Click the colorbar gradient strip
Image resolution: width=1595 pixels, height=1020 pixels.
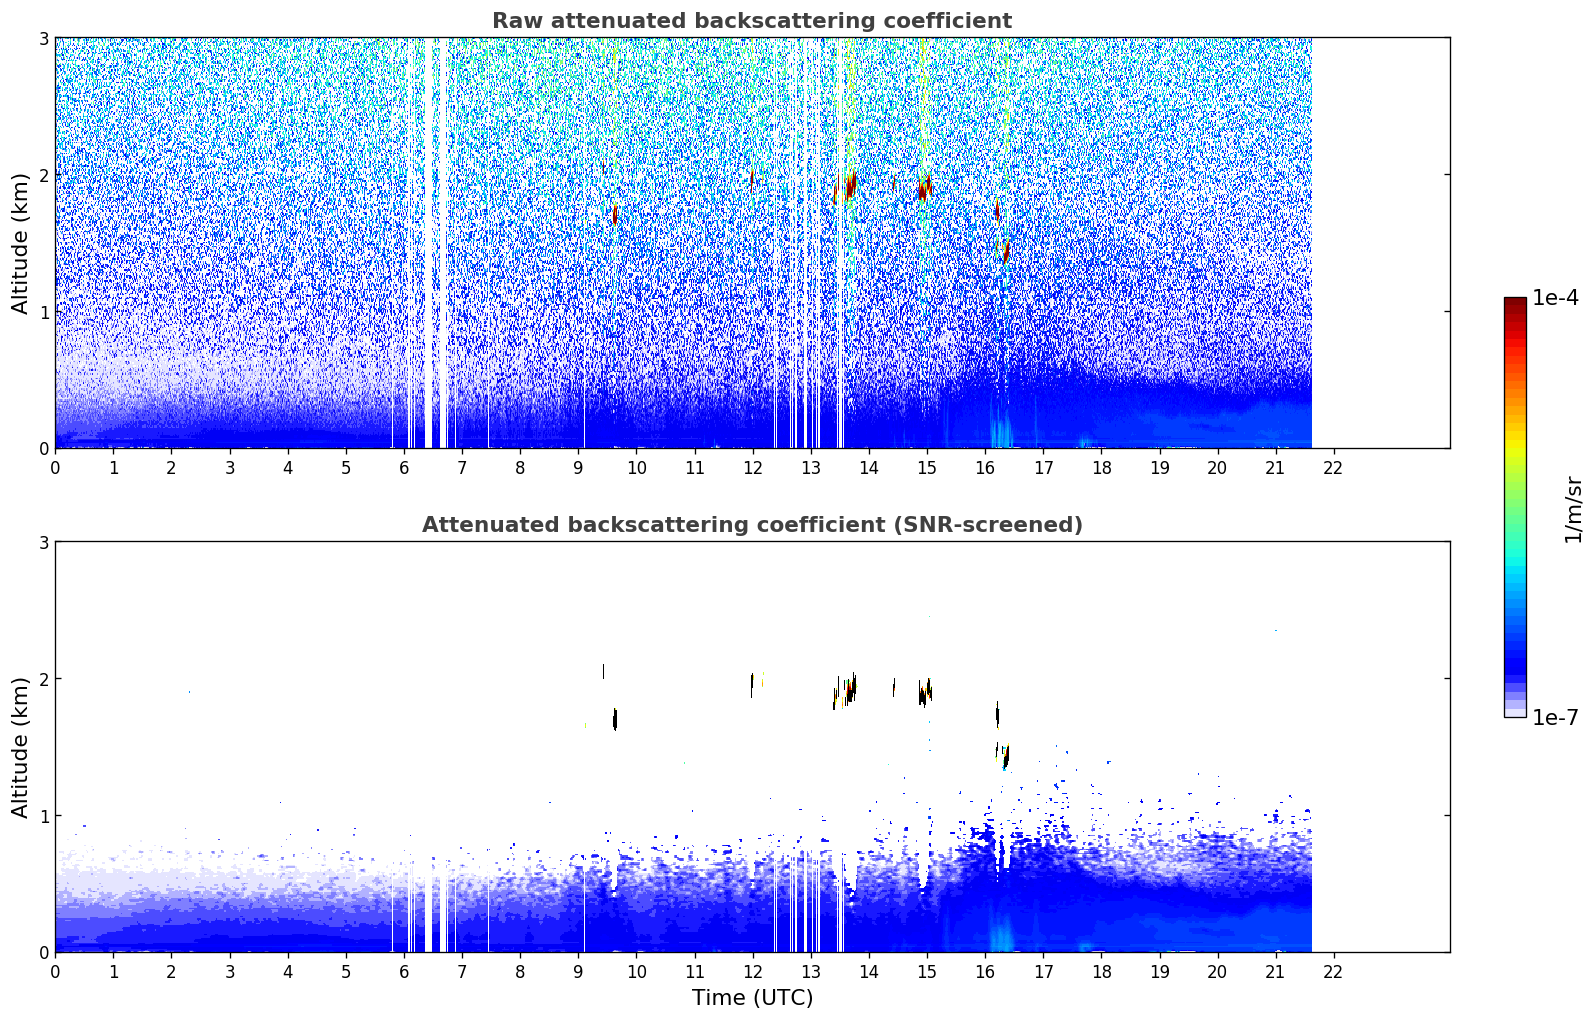click(1515, 507)
